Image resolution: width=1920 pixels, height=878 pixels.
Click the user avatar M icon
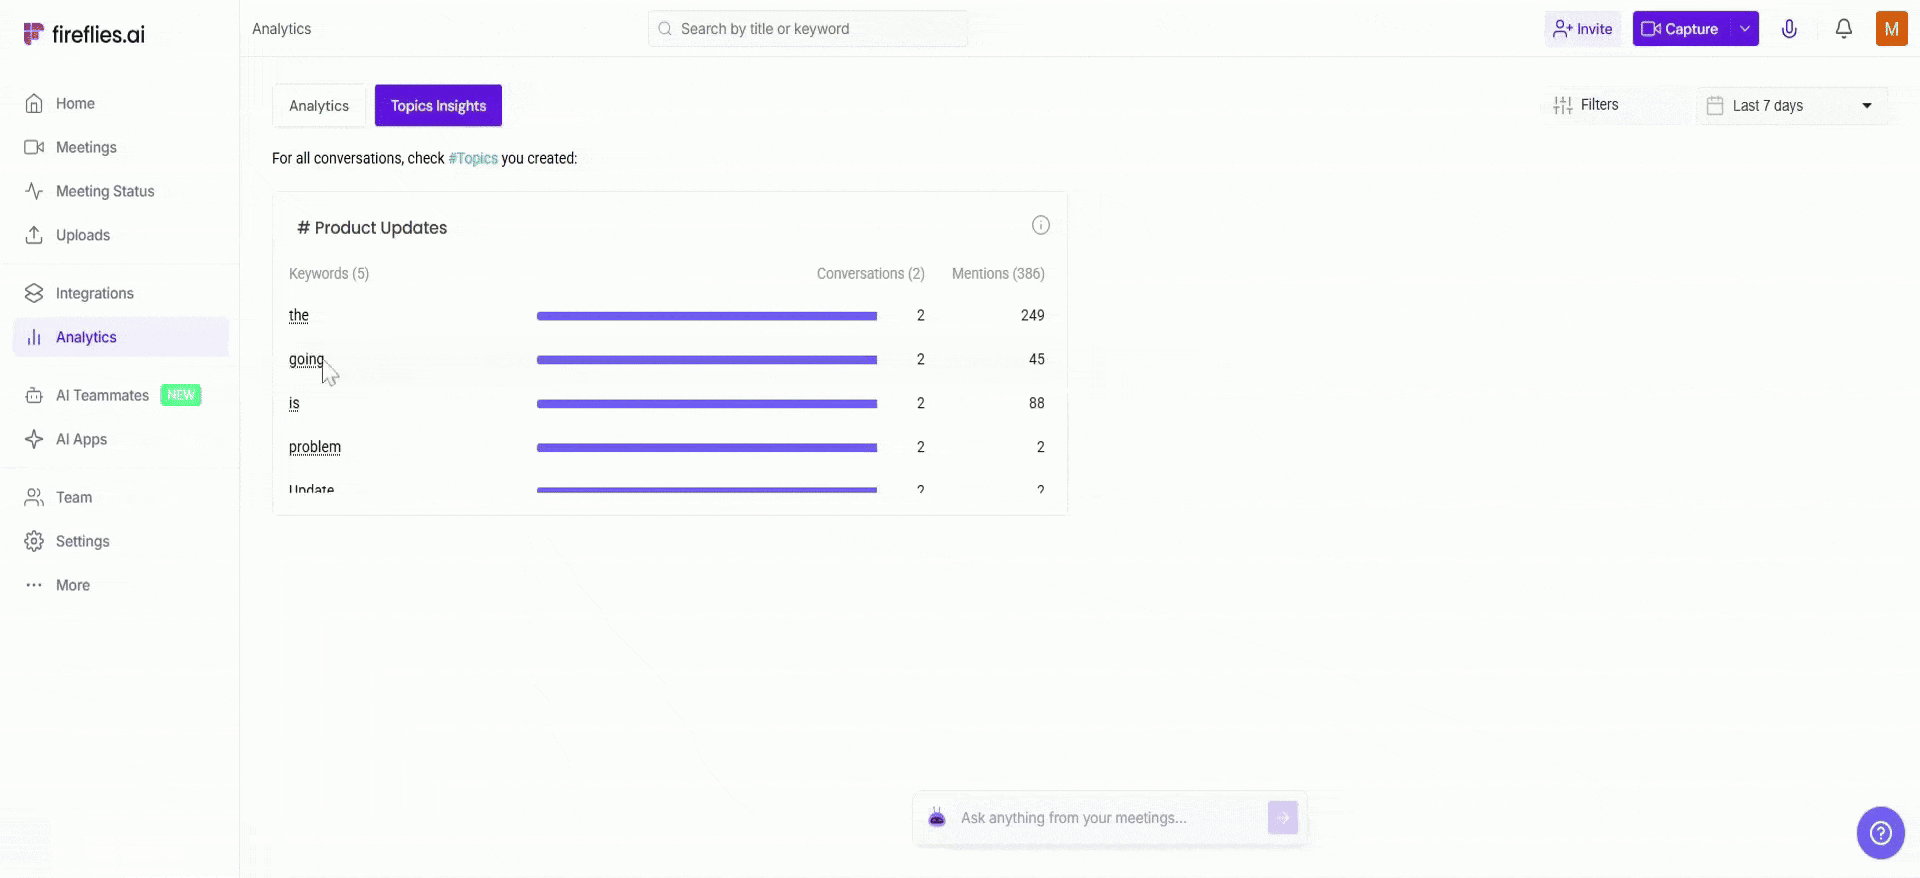[1891, 29]
